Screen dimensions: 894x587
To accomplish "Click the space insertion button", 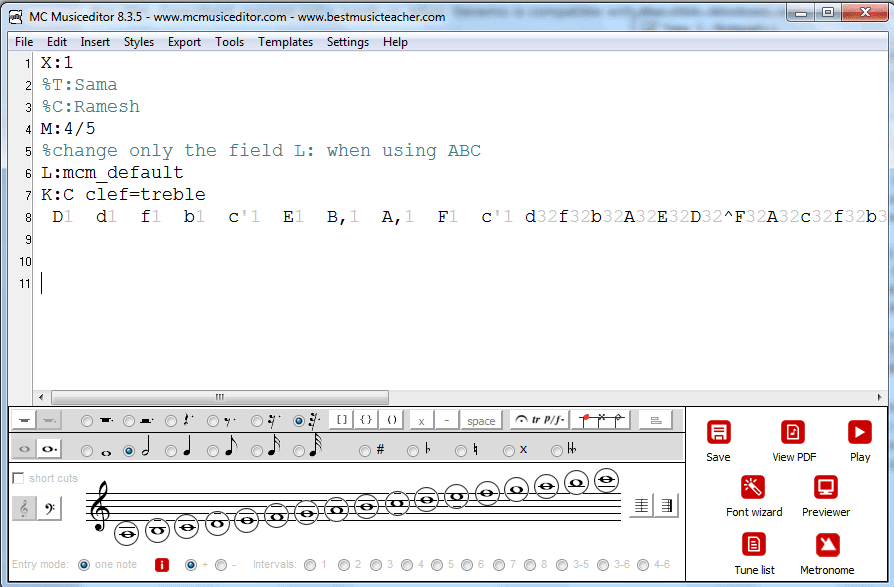I will coord(479,420).
